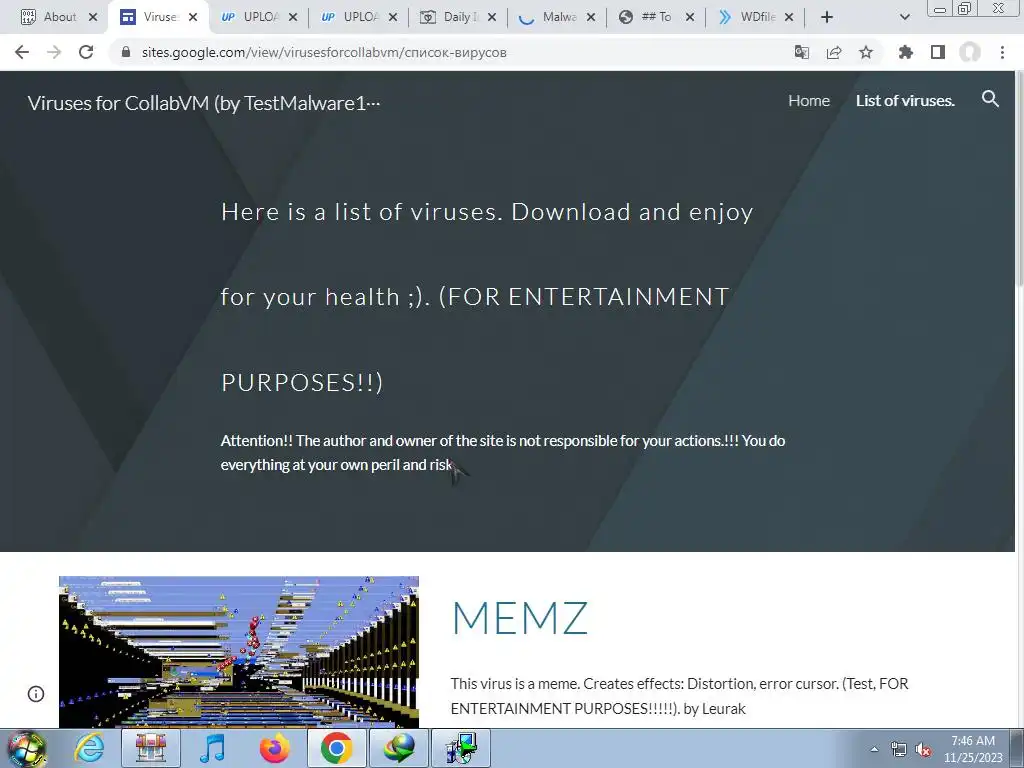
Task: Click the Viruses for CollabVM site title
Action: [204, 103]
